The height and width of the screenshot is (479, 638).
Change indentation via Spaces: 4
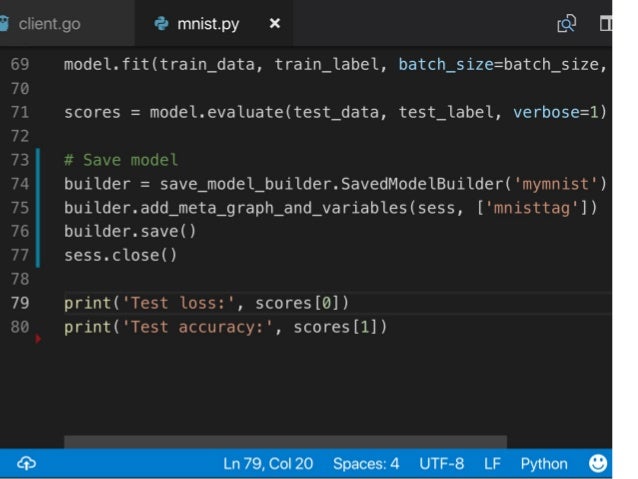366,464
